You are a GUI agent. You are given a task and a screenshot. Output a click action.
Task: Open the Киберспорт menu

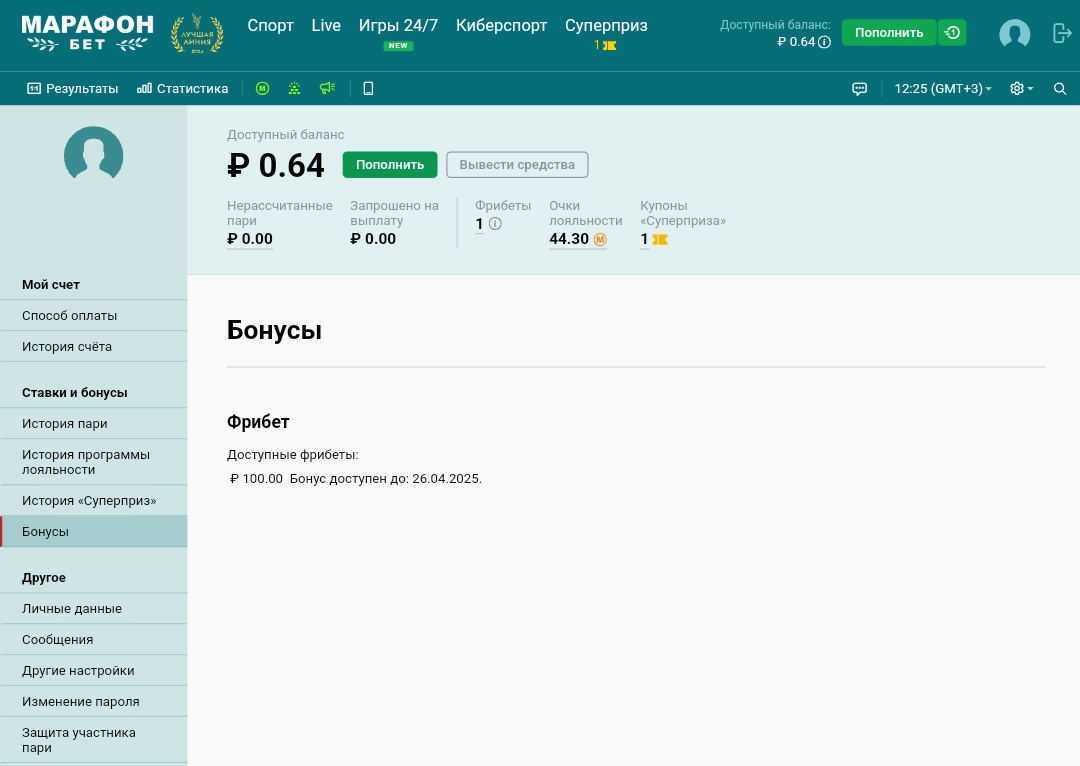pos(501,26)
